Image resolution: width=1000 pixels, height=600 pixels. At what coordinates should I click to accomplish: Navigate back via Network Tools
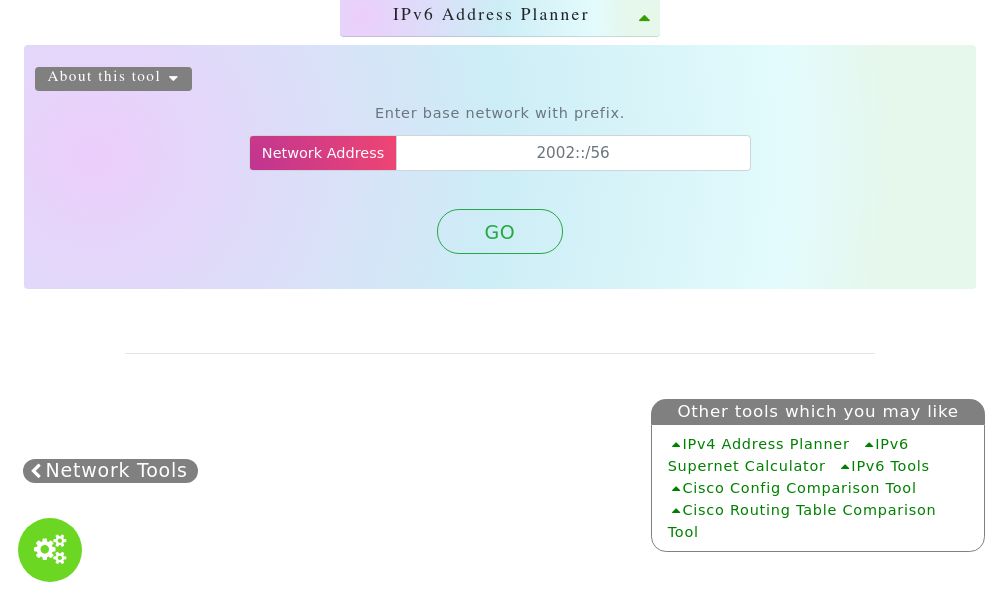pyautogui.click(x=110, y=470)
